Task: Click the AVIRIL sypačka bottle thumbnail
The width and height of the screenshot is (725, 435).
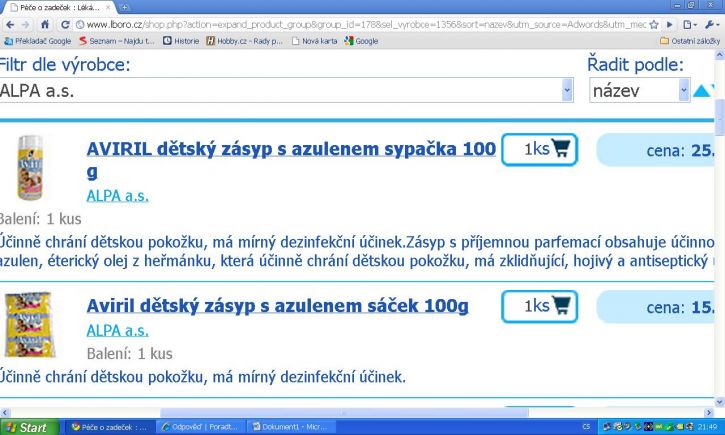Action: [30, 167]
